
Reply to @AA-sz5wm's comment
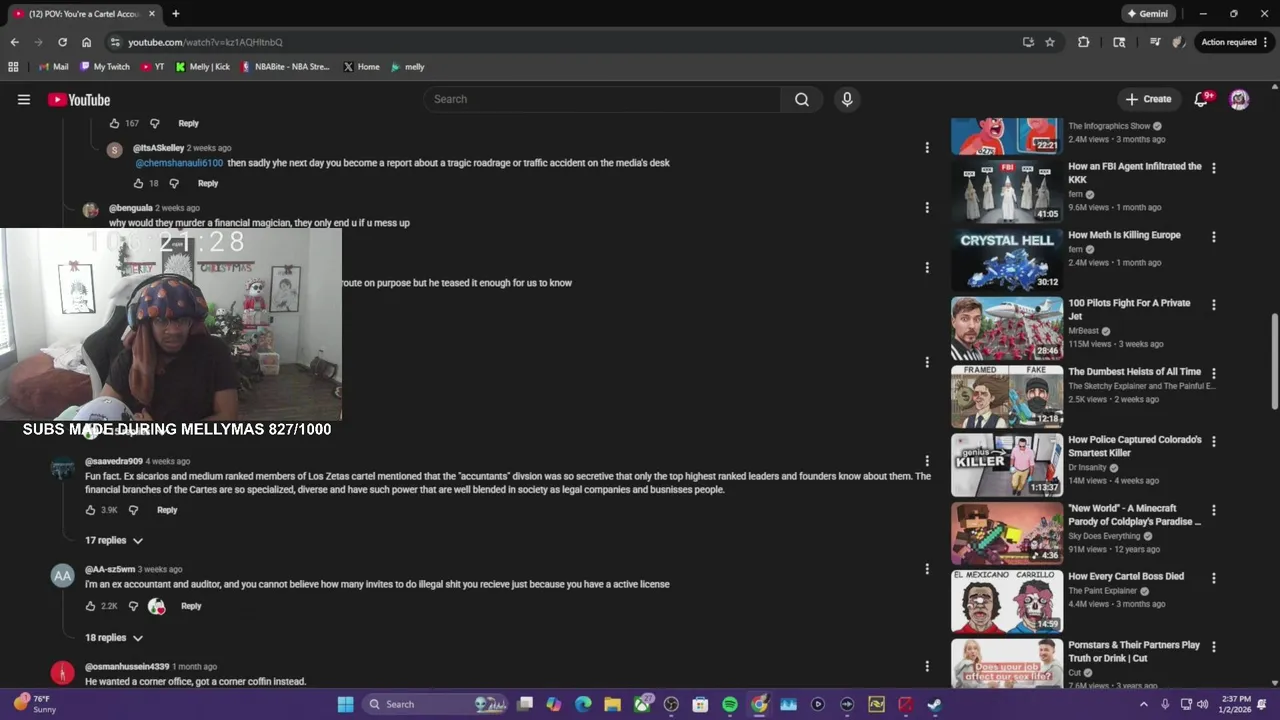point(191,606)
